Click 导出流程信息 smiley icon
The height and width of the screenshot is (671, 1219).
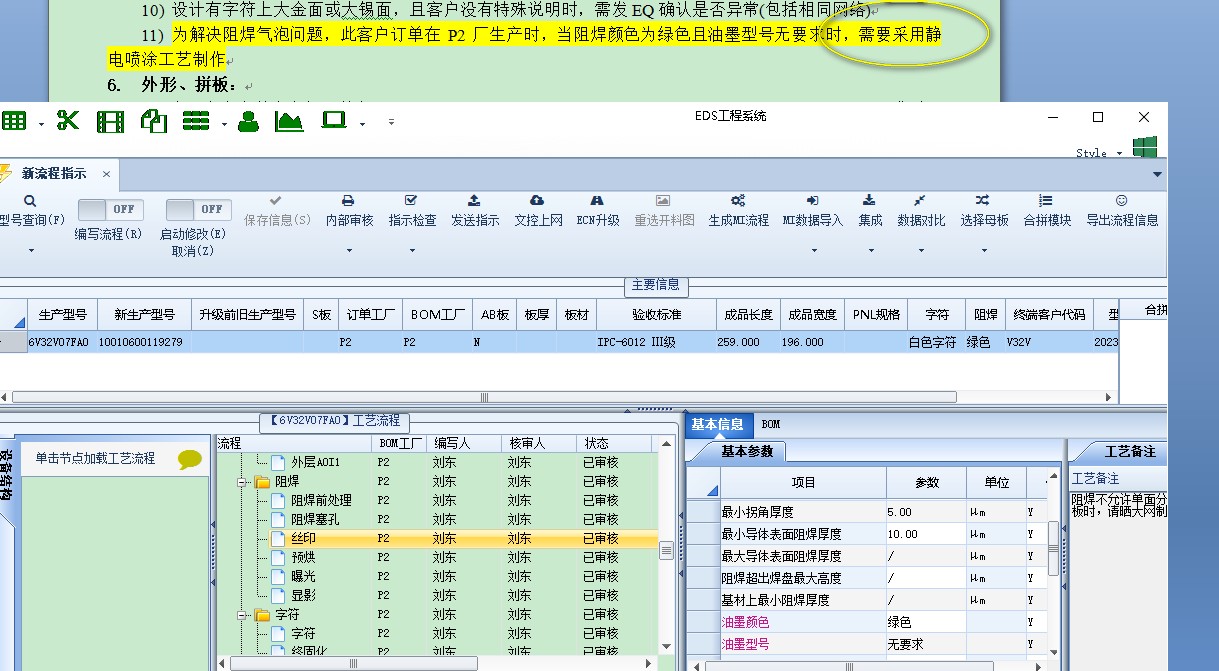pos(1121,201)
